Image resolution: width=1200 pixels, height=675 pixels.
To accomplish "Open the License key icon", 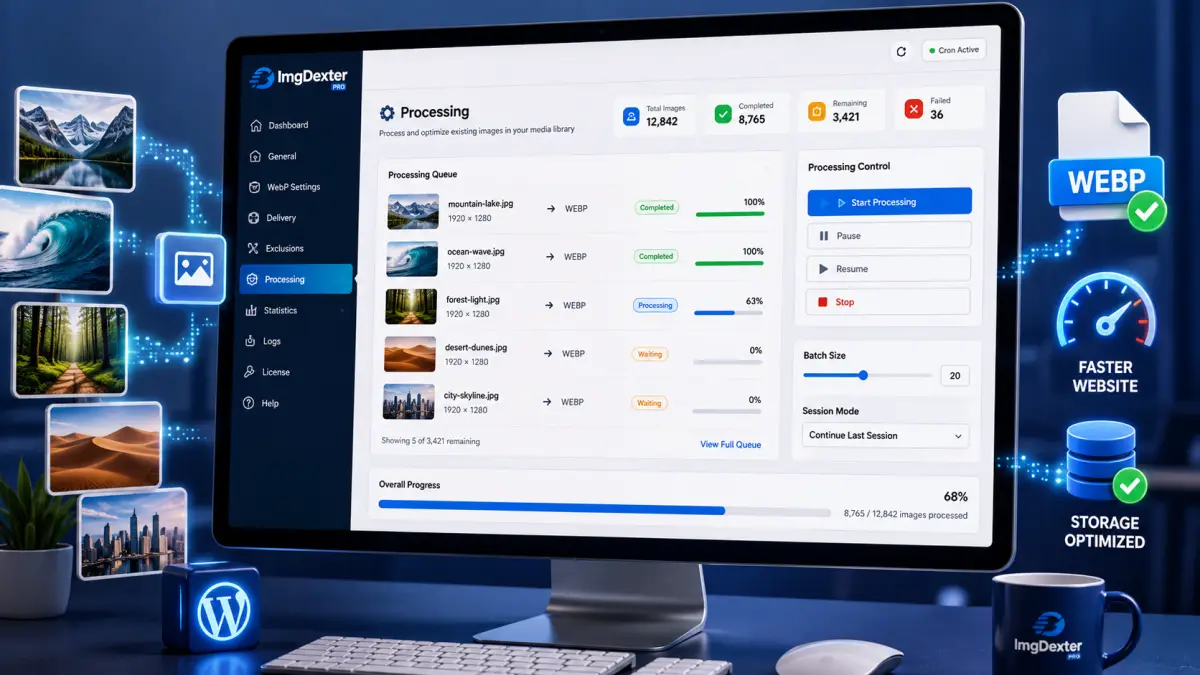I will click(251, 372).
